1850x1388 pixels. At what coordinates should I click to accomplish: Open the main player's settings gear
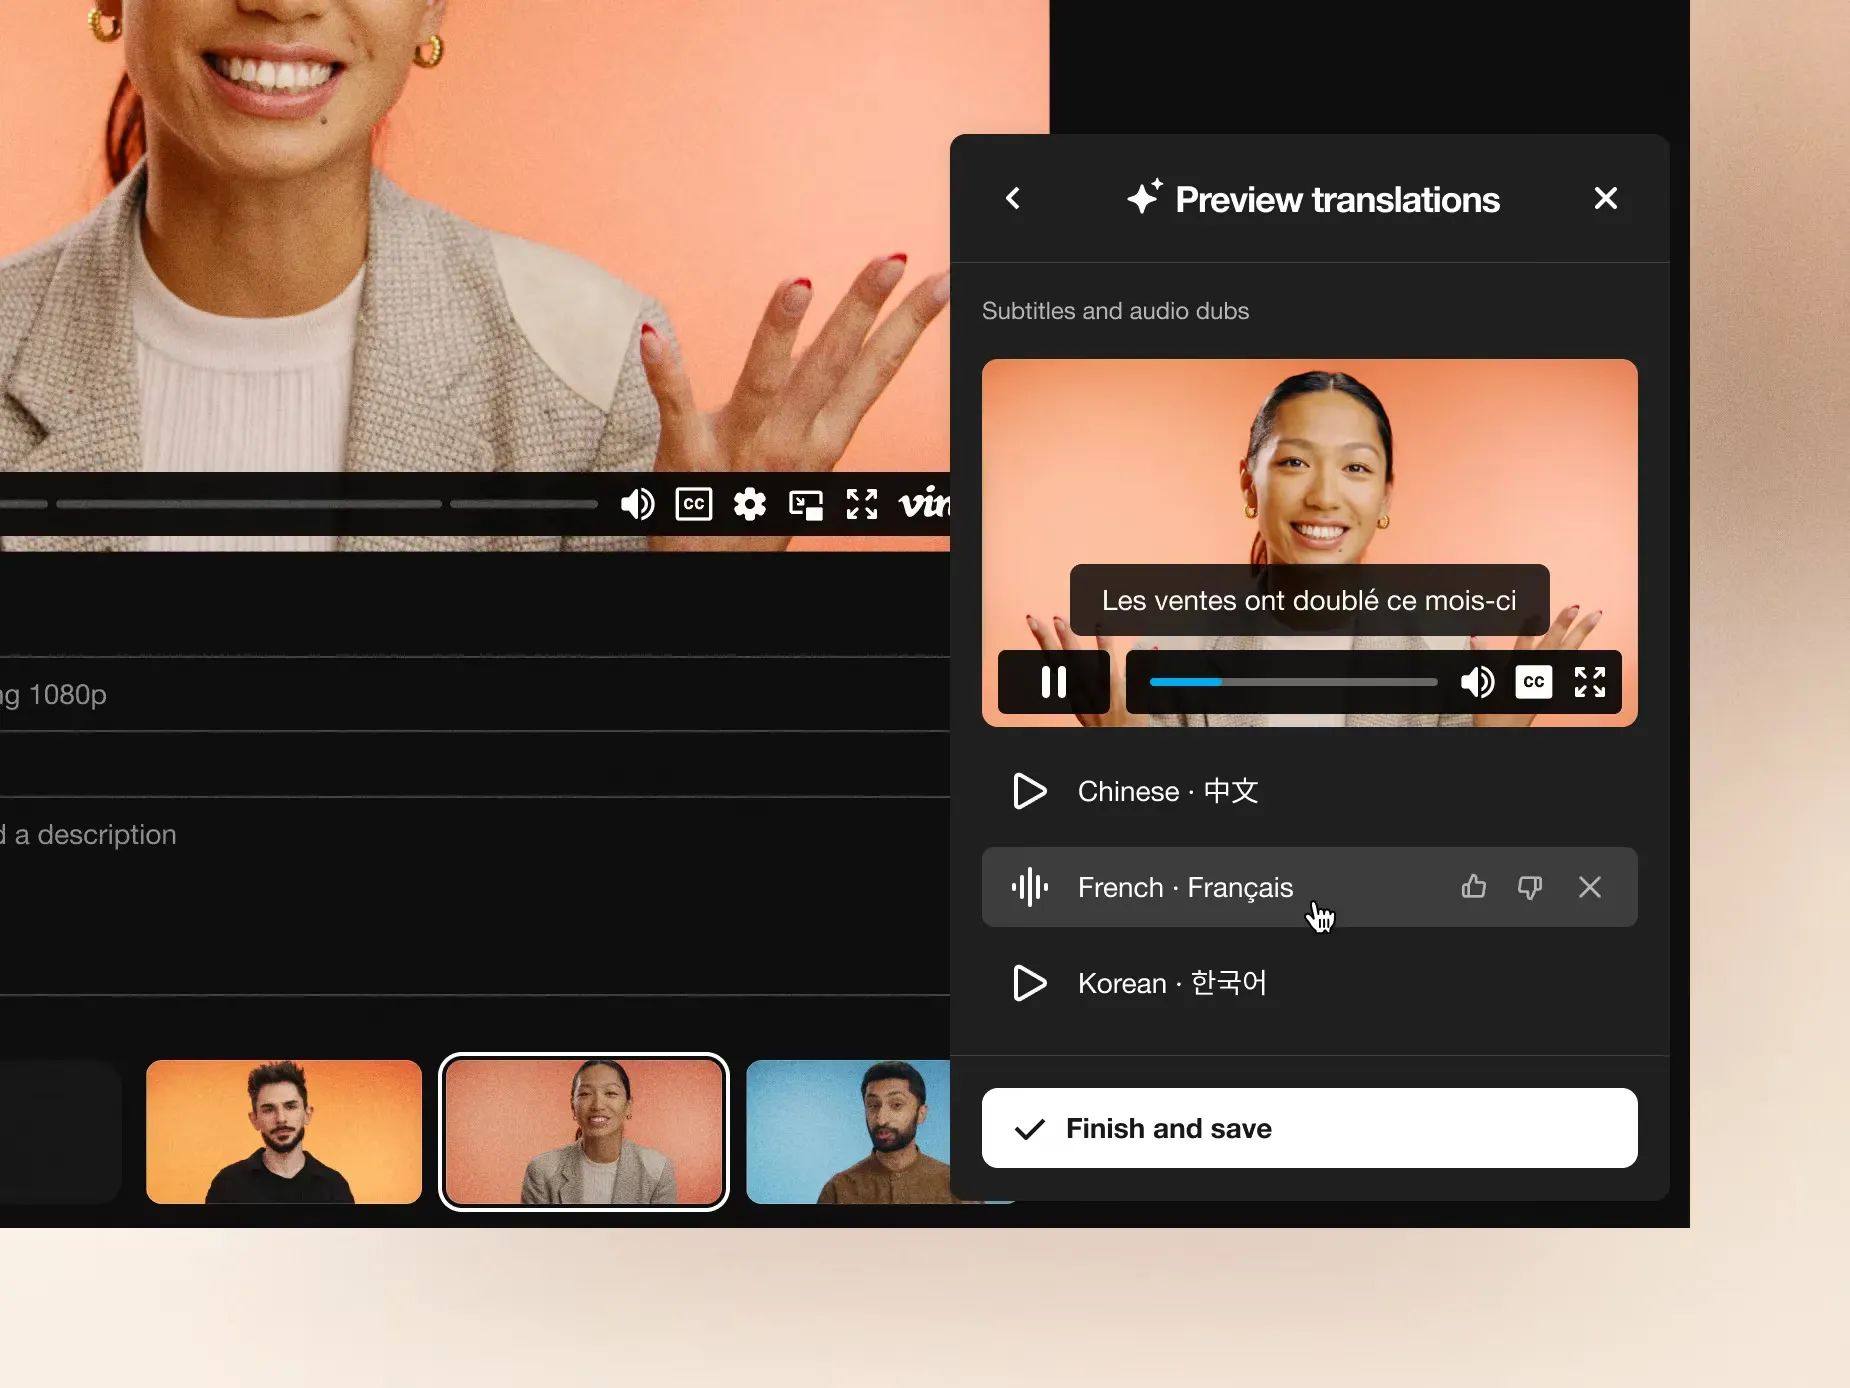[x=750, y=504]
